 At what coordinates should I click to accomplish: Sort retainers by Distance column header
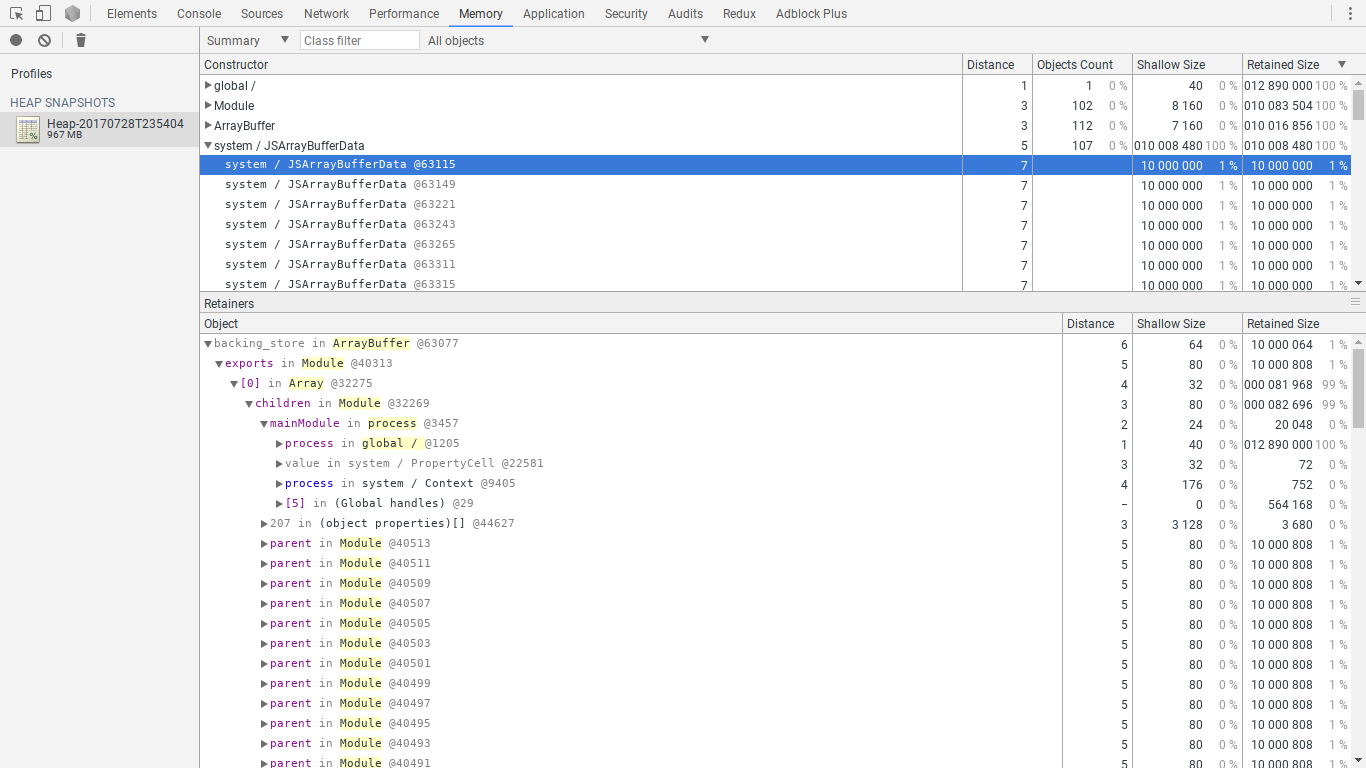coord(1097,323)
